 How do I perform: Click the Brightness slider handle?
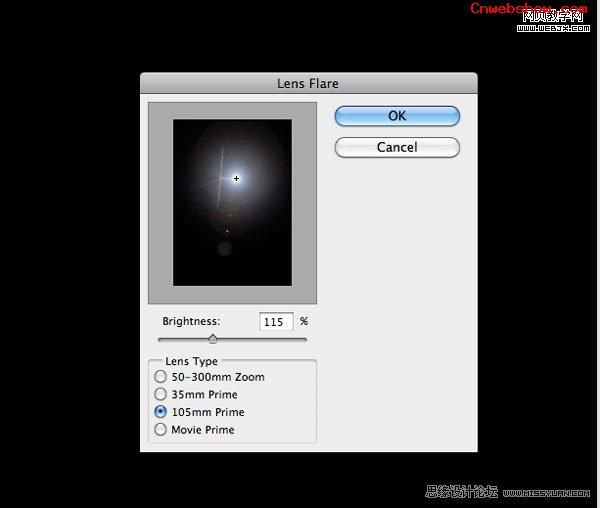213,339
